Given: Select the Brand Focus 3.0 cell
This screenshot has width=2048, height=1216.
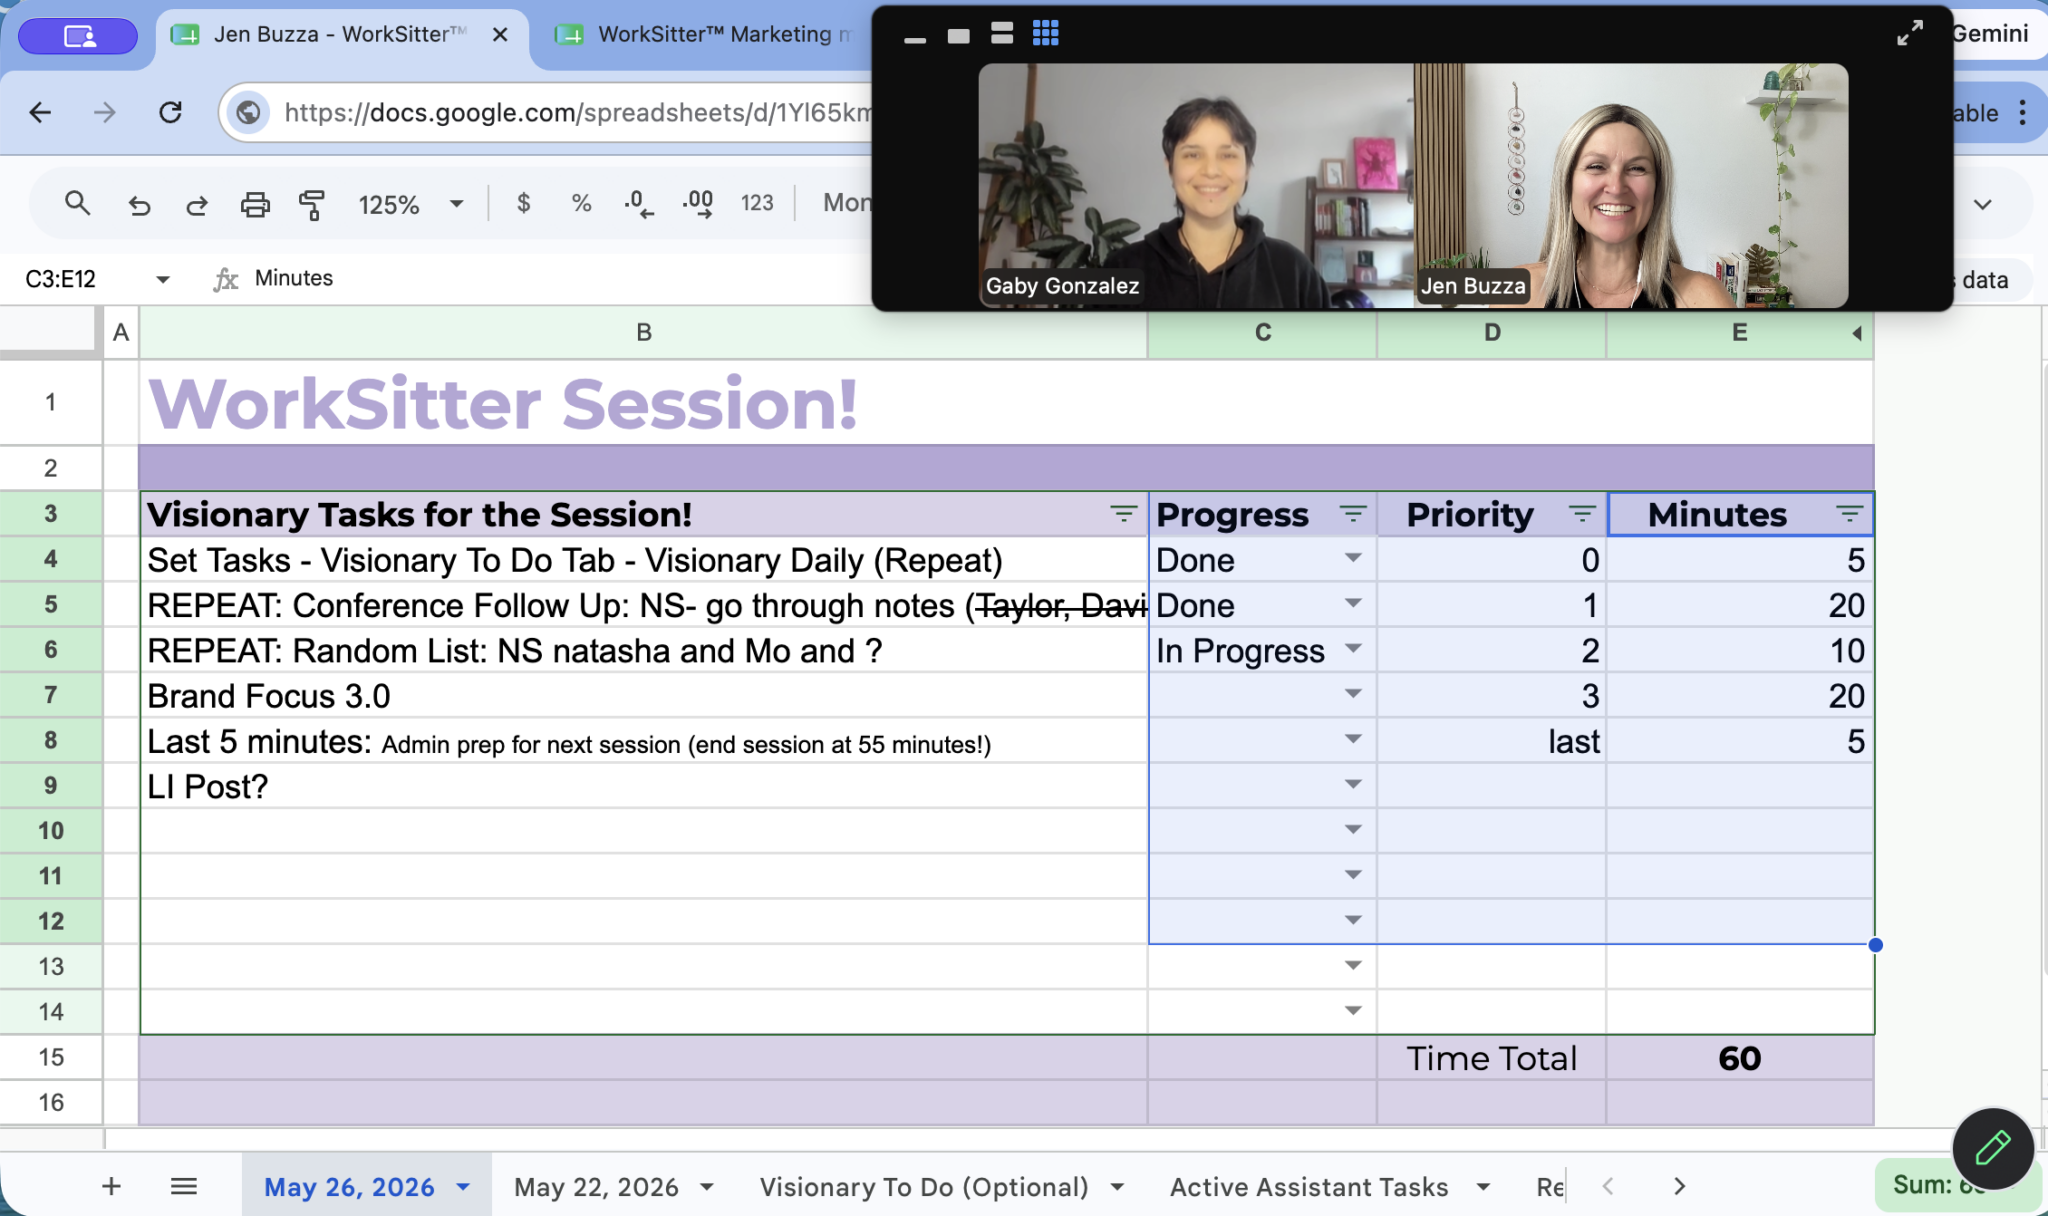Looking at the screenshot, I should 644,695.
